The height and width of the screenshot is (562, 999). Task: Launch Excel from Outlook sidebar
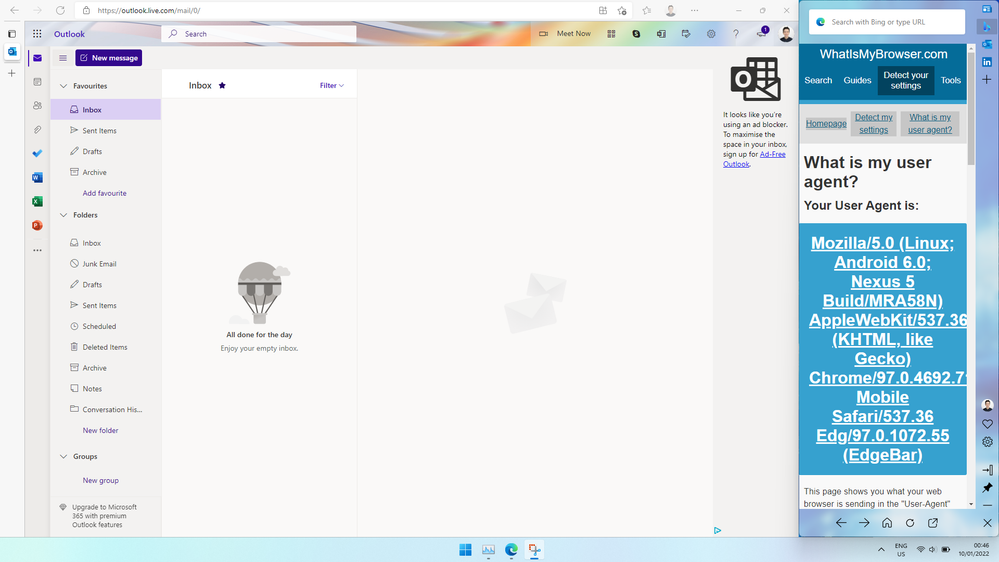pos(38,201)
